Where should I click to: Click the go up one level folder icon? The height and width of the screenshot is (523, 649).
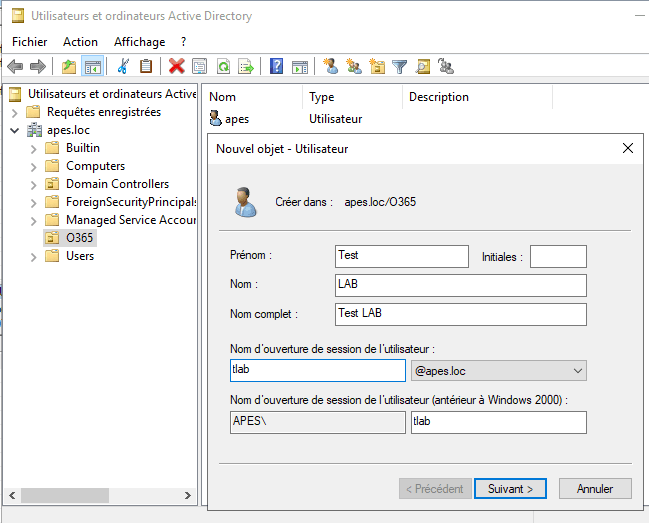68,67
